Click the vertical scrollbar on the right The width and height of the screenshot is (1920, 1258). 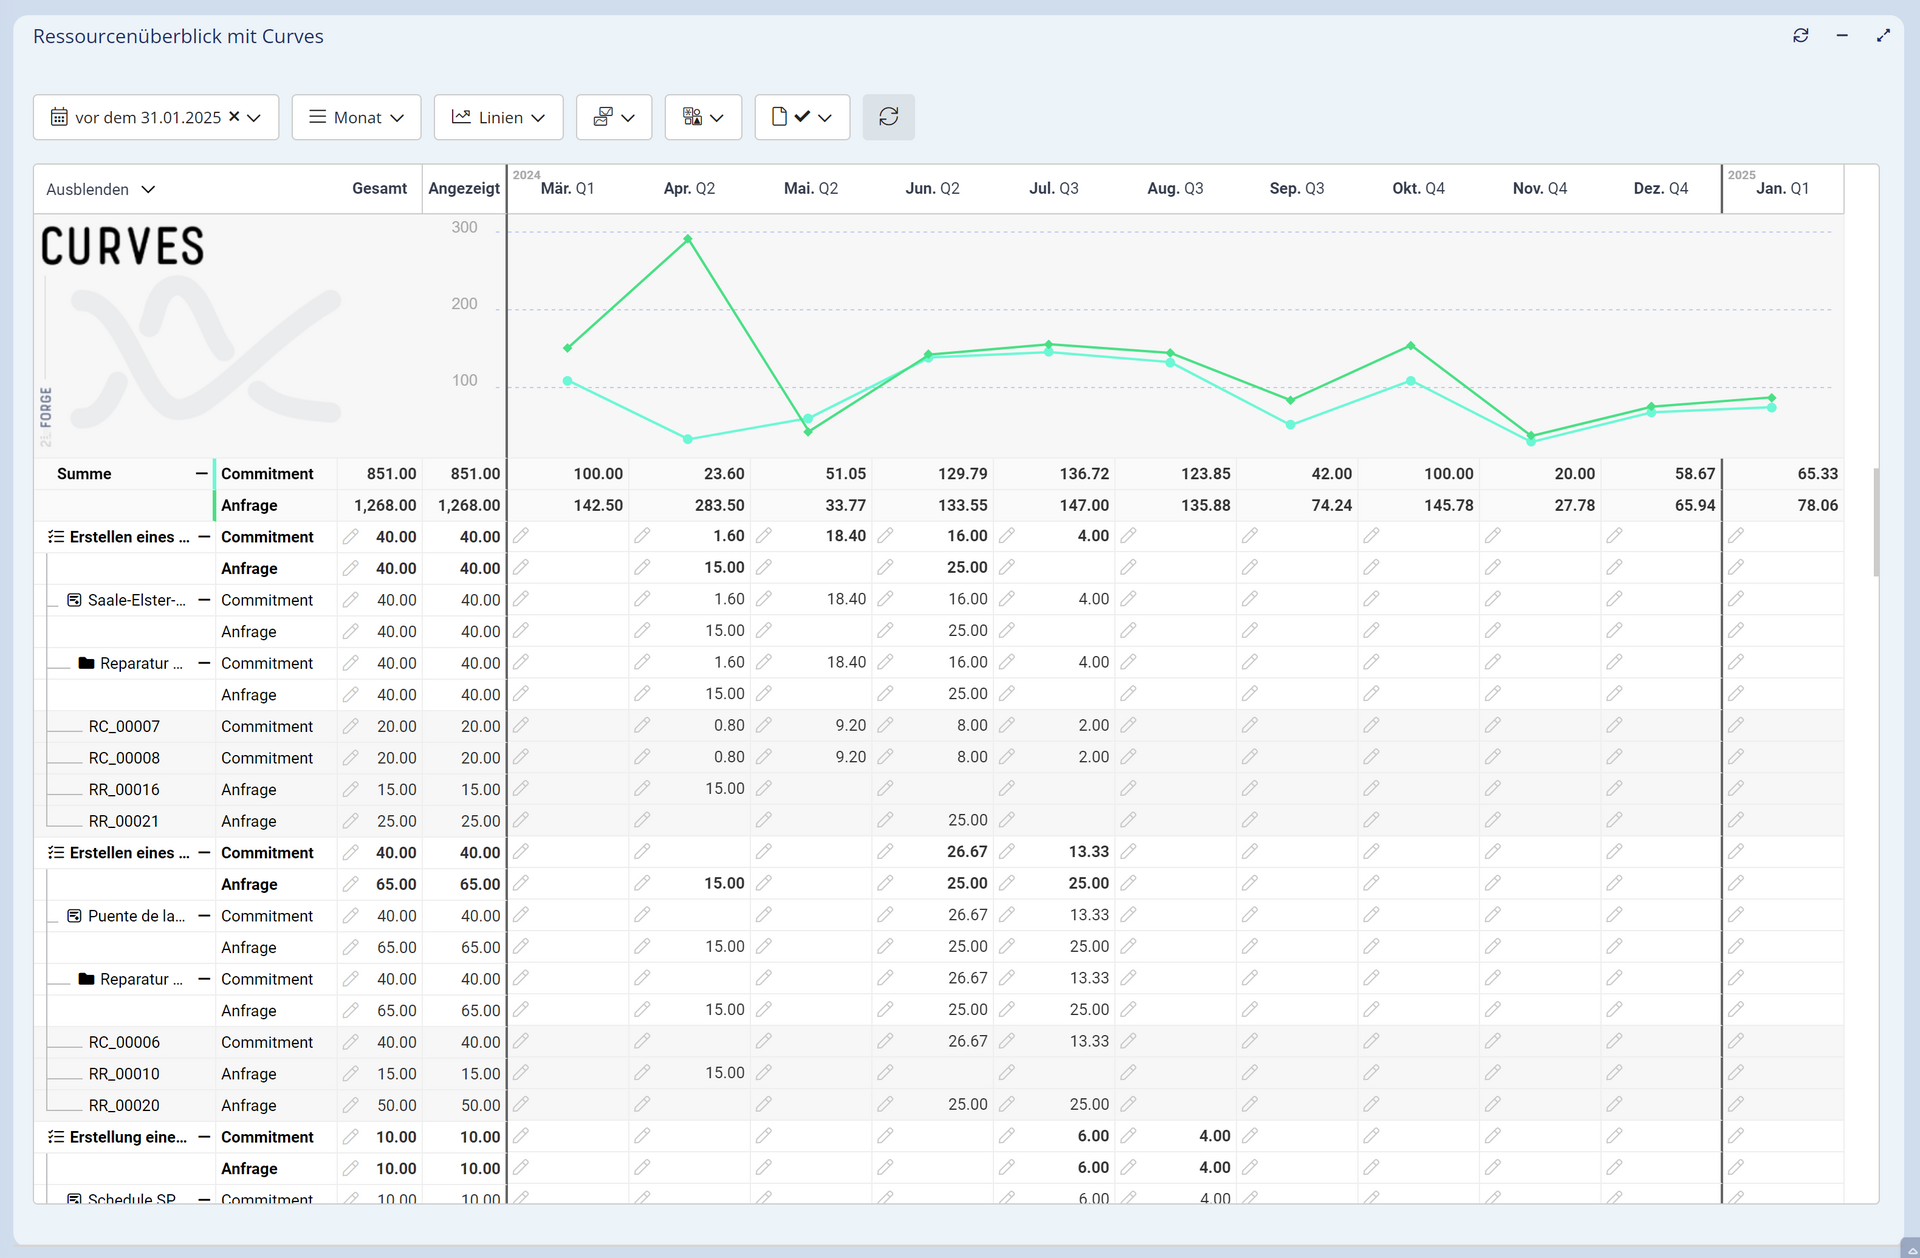tap(1875, 520)
